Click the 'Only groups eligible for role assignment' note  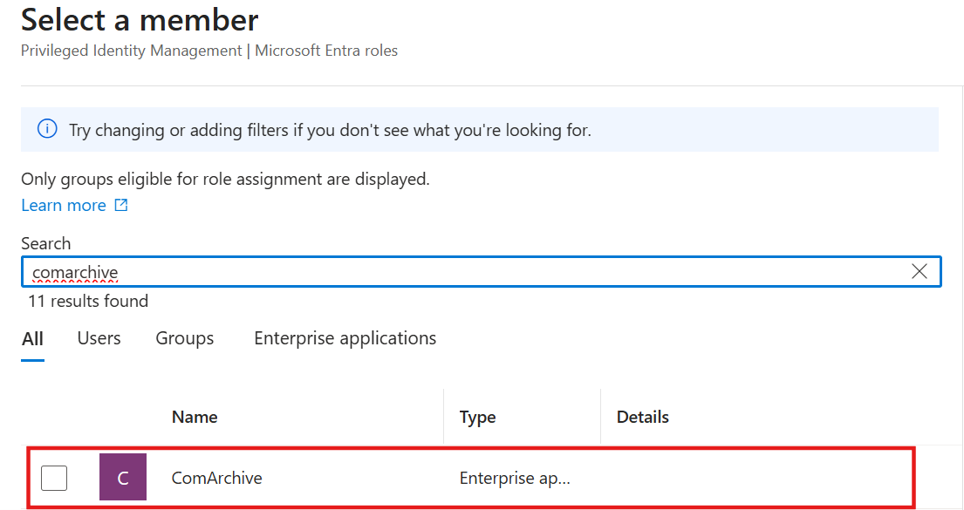pos(225,179)
